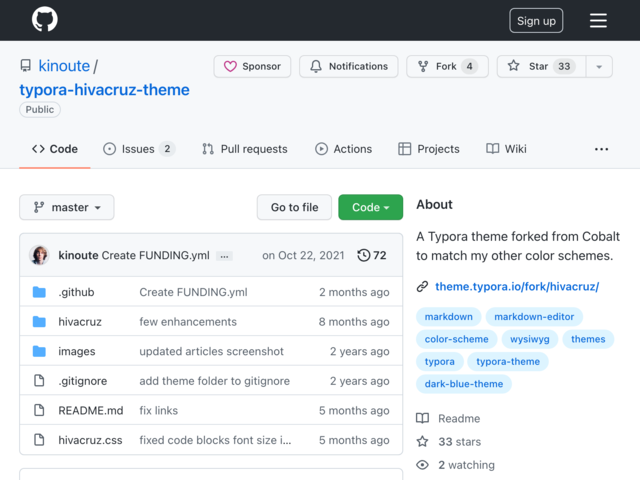Click the kinoute avatar in latest commit

(40, 256)
